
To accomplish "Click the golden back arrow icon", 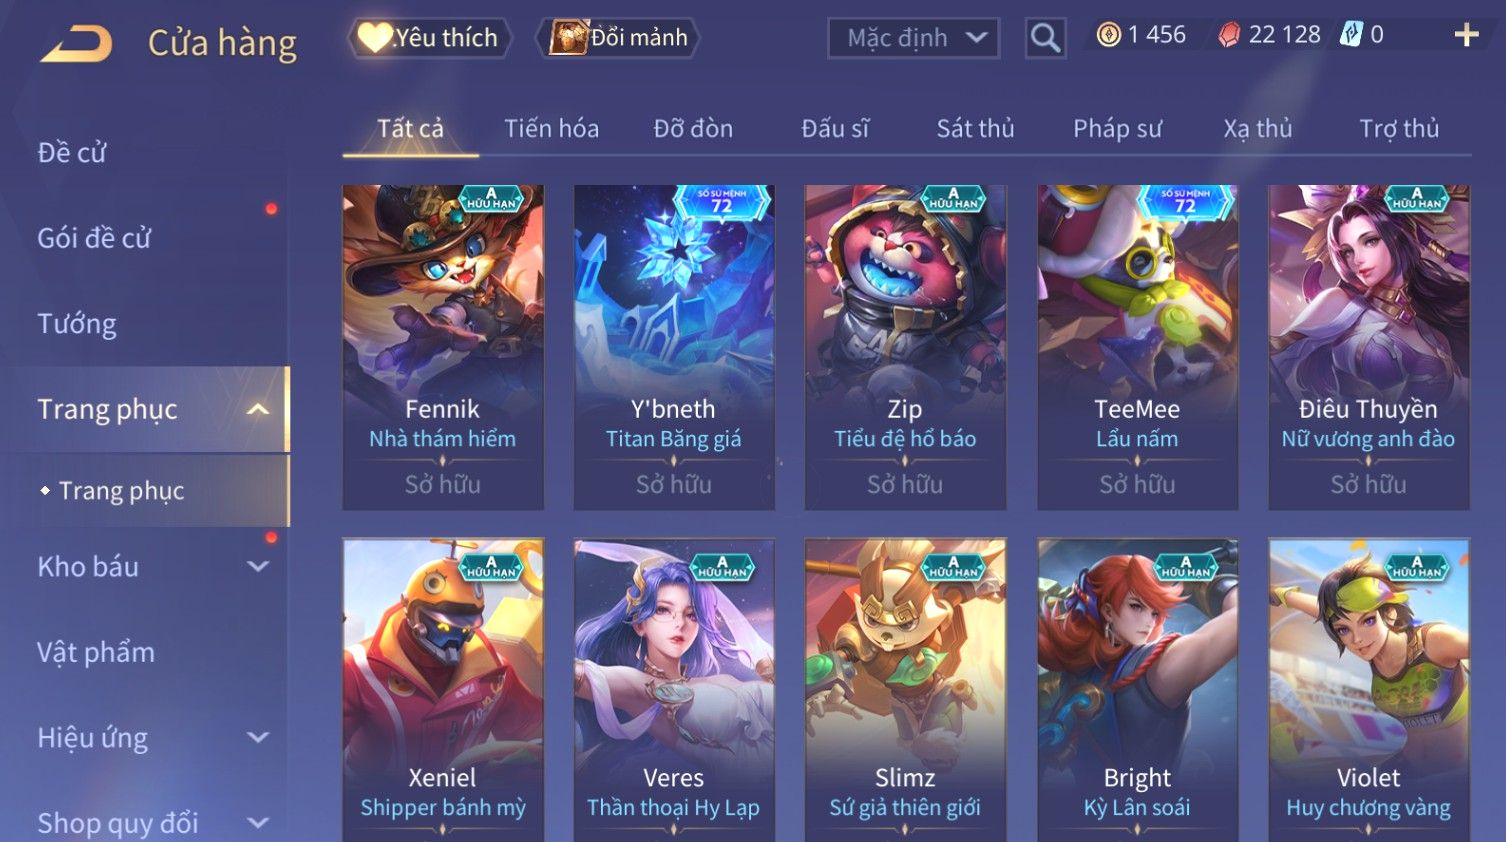I will point(76,43).
